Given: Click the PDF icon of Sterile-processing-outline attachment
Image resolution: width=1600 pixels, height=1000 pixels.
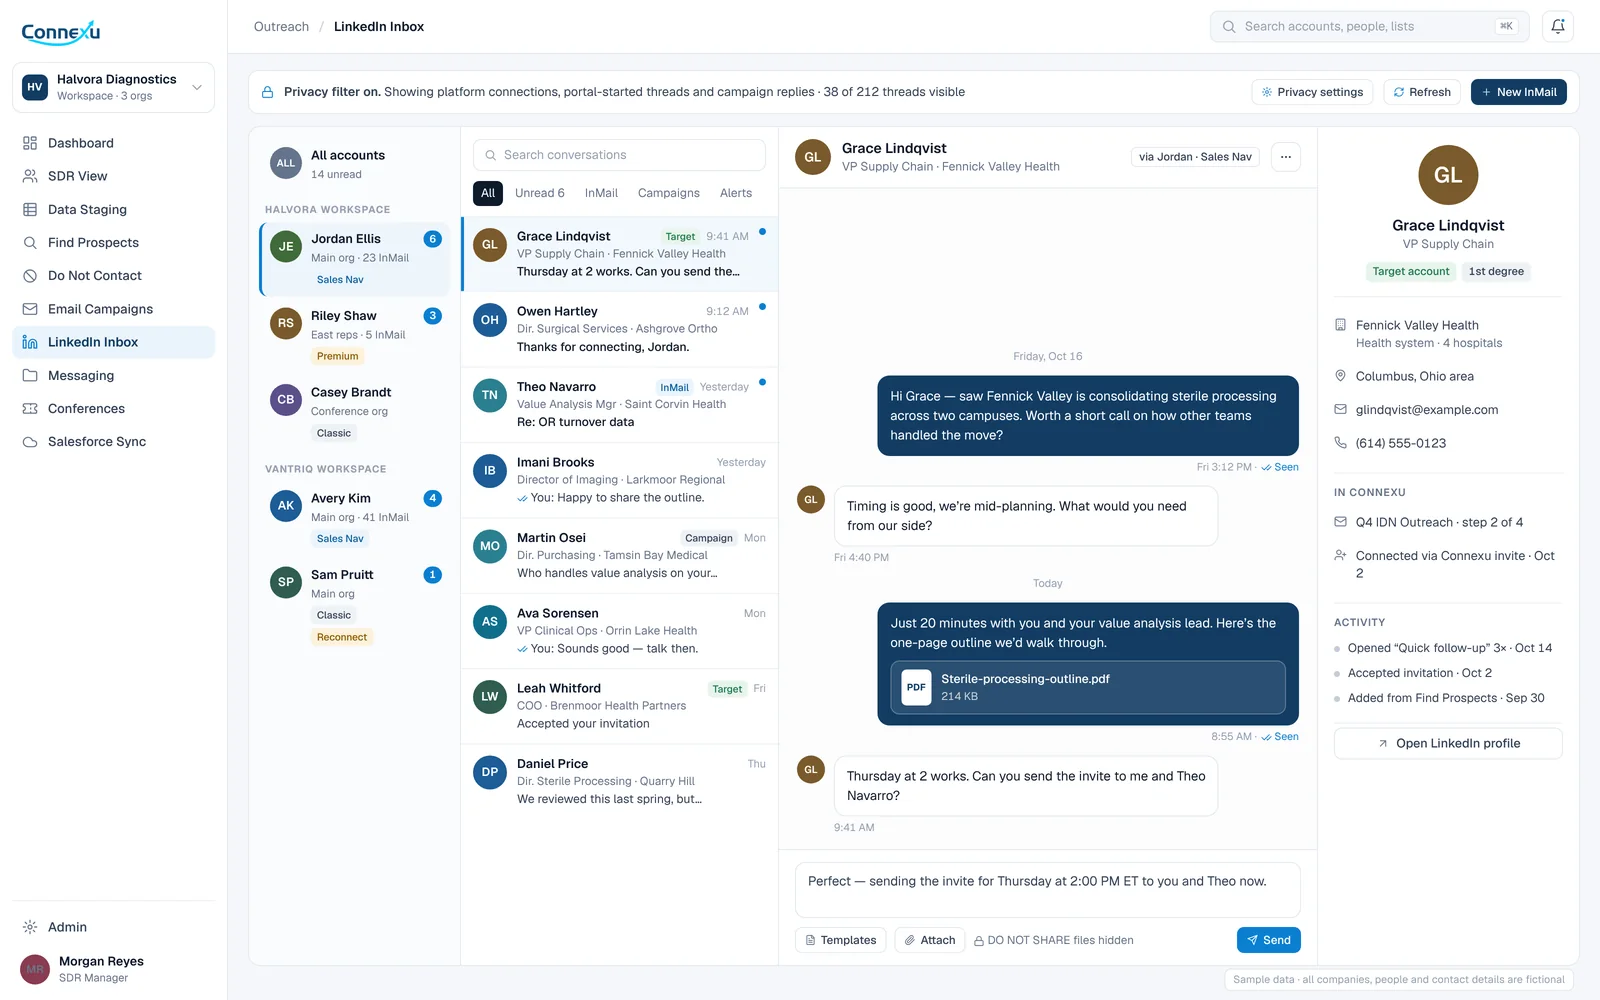Looking at the screenshot, I should 916,687.
